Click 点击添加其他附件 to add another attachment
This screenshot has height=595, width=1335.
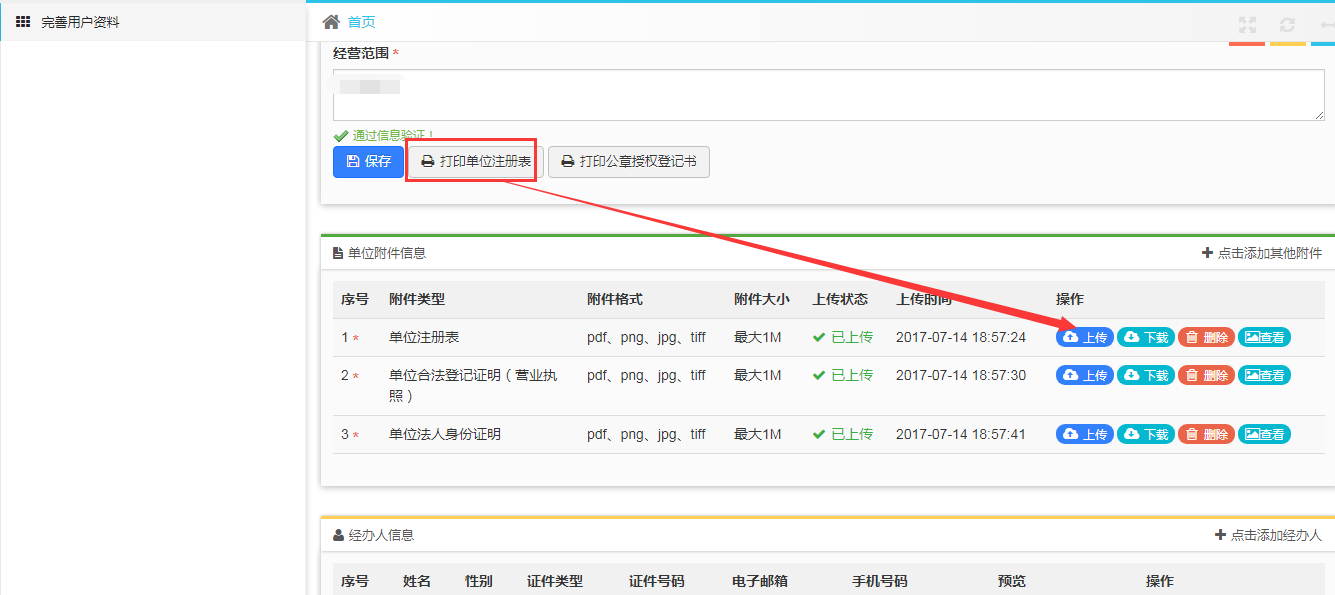click(x=1270, y=253)
